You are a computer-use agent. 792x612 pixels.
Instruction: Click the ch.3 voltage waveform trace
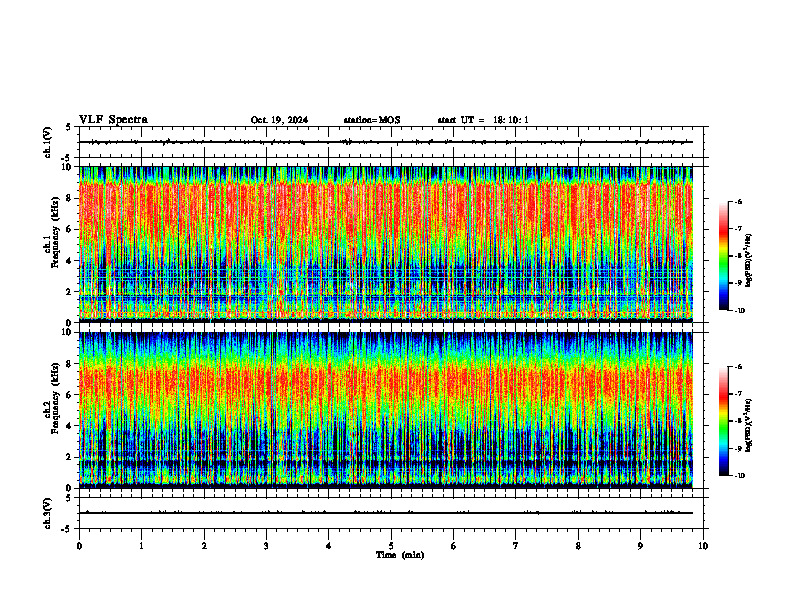point(386,513)
